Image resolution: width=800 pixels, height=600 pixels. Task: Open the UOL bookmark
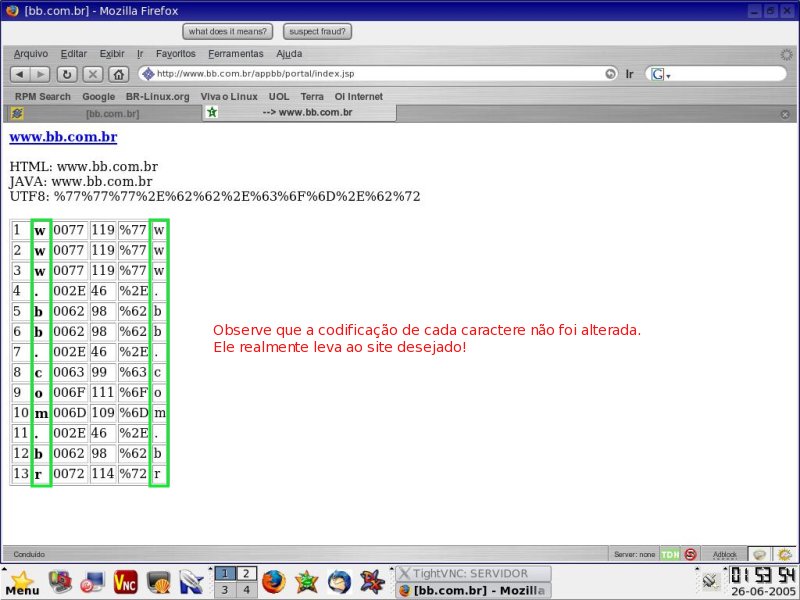click(279, 96)
